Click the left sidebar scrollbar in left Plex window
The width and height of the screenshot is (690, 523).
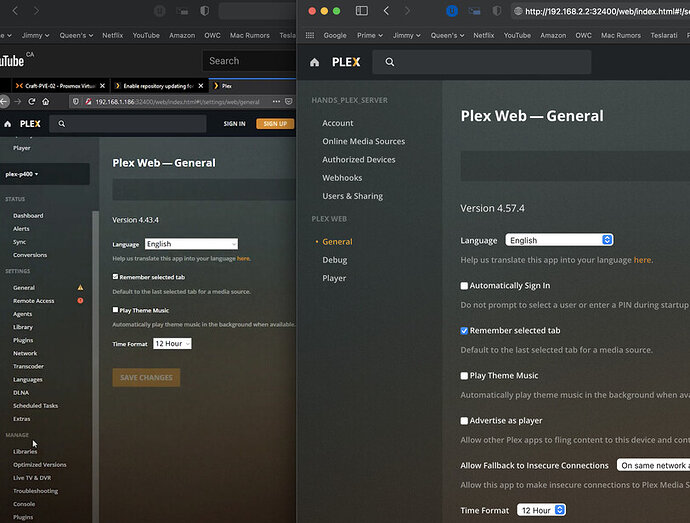95,366
